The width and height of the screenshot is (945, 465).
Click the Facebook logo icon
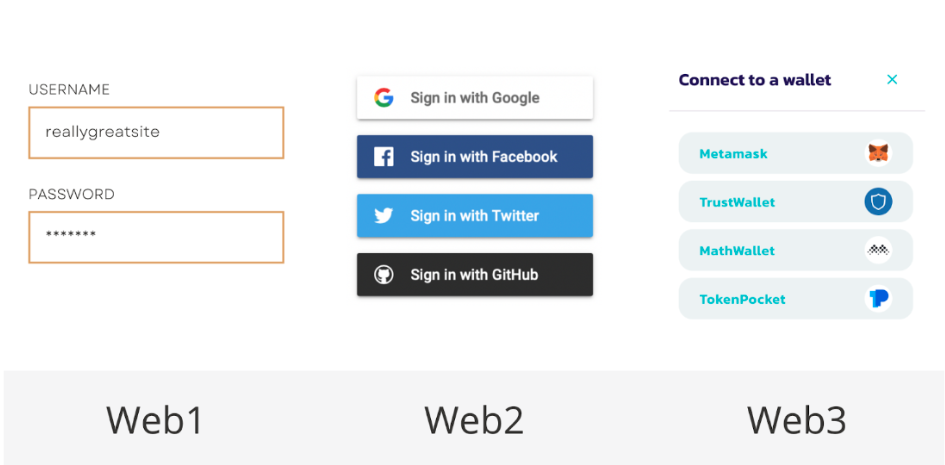(x=383, y=157)
